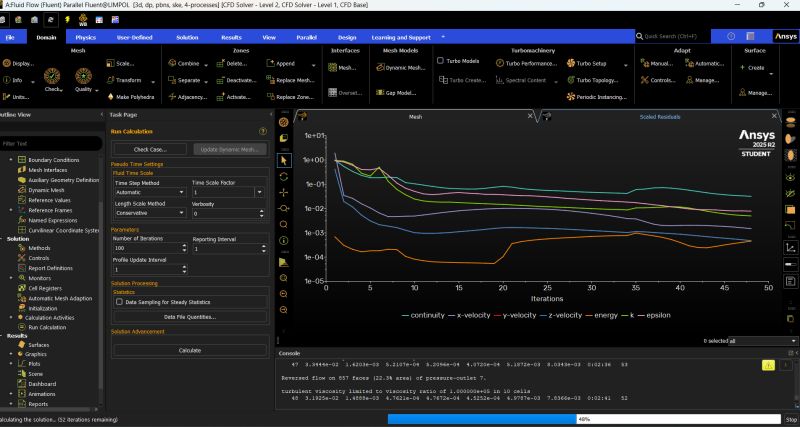Open Mesh Interfaces tool

pos(342,67)
